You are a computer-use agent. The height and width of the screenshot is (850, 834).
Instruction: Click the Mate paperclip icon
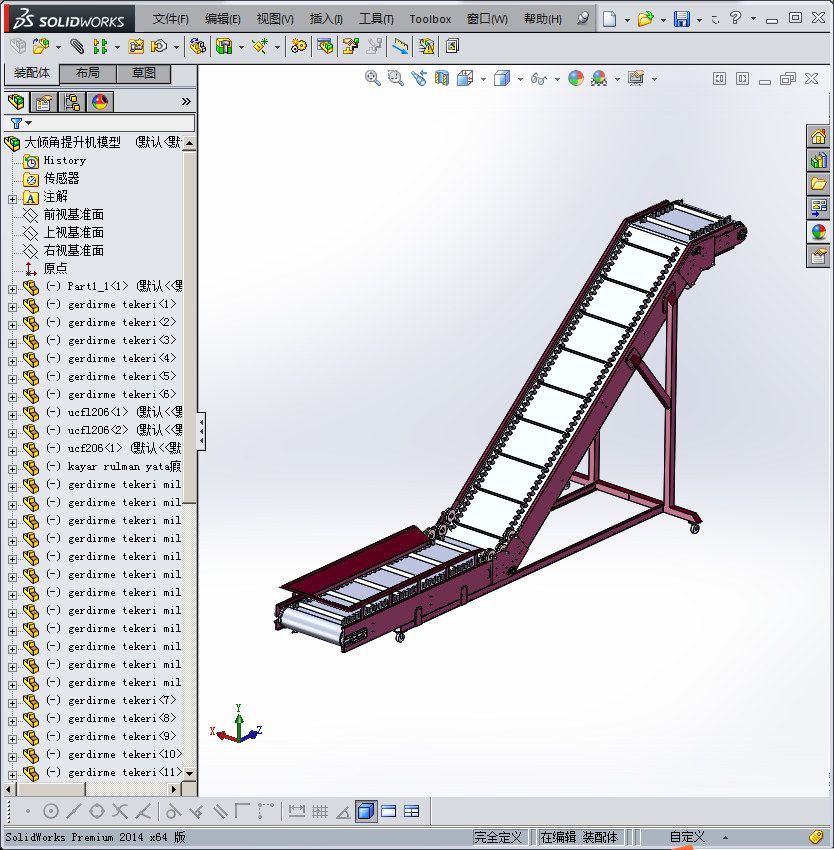point(77,47)
